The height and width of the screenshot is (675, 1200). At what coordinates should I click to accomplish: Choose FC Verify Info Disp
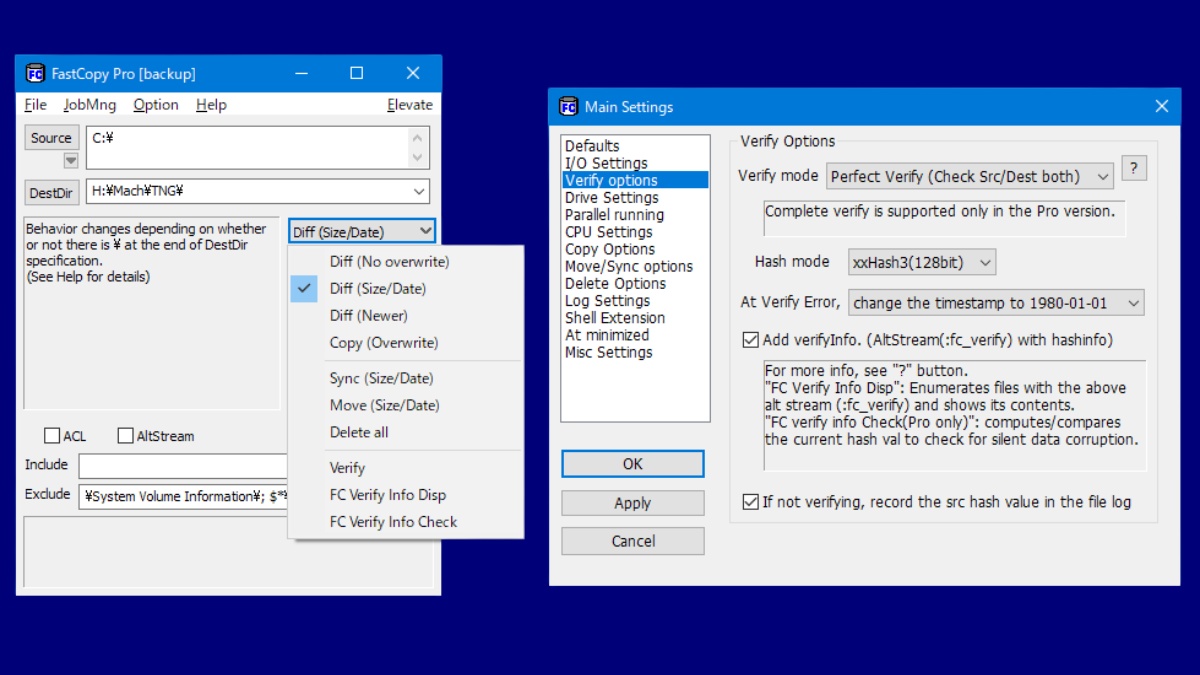pyautogui.click(x=405, y=495)
